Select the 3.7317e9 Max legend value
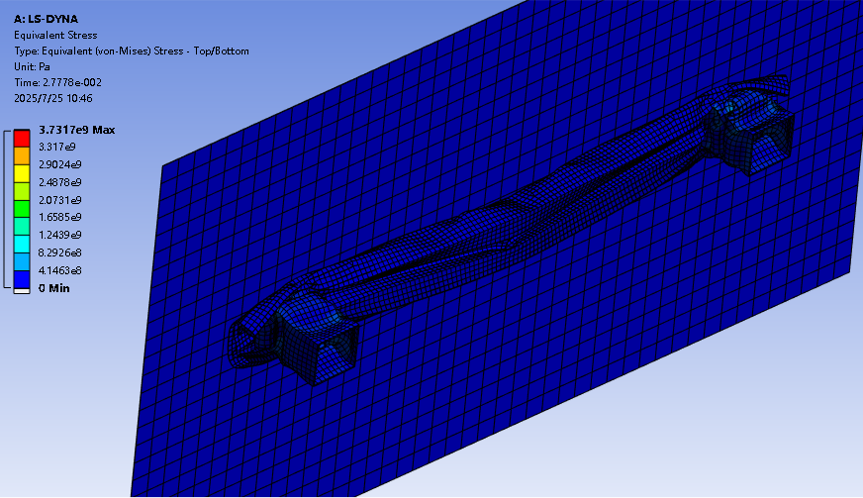Image resolution: width=863 pixels, height=498 pixels. 77,130
